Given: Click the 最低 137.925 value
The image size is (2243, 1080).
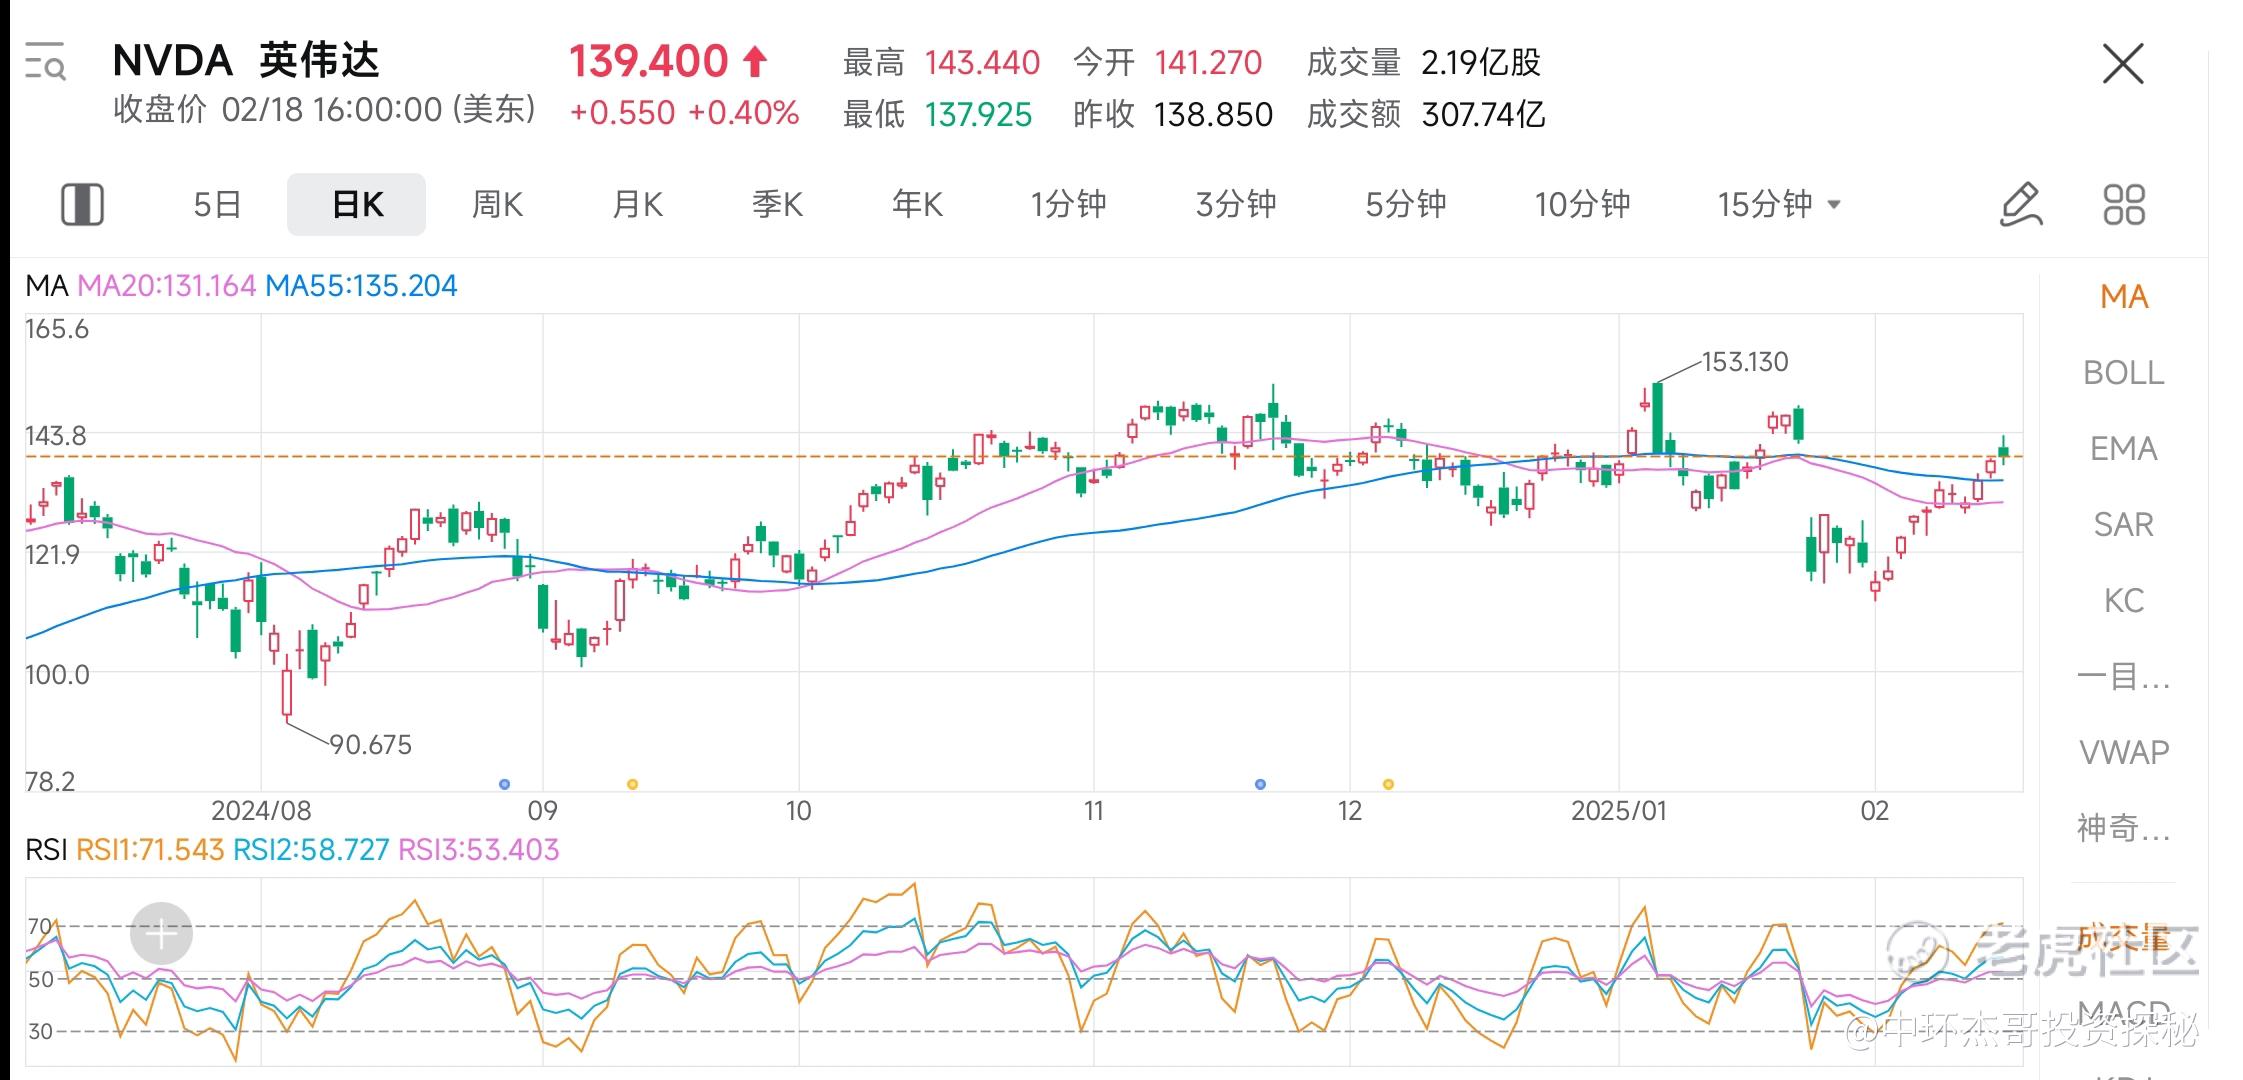Looking at the screenshot, I should [978, 115].
